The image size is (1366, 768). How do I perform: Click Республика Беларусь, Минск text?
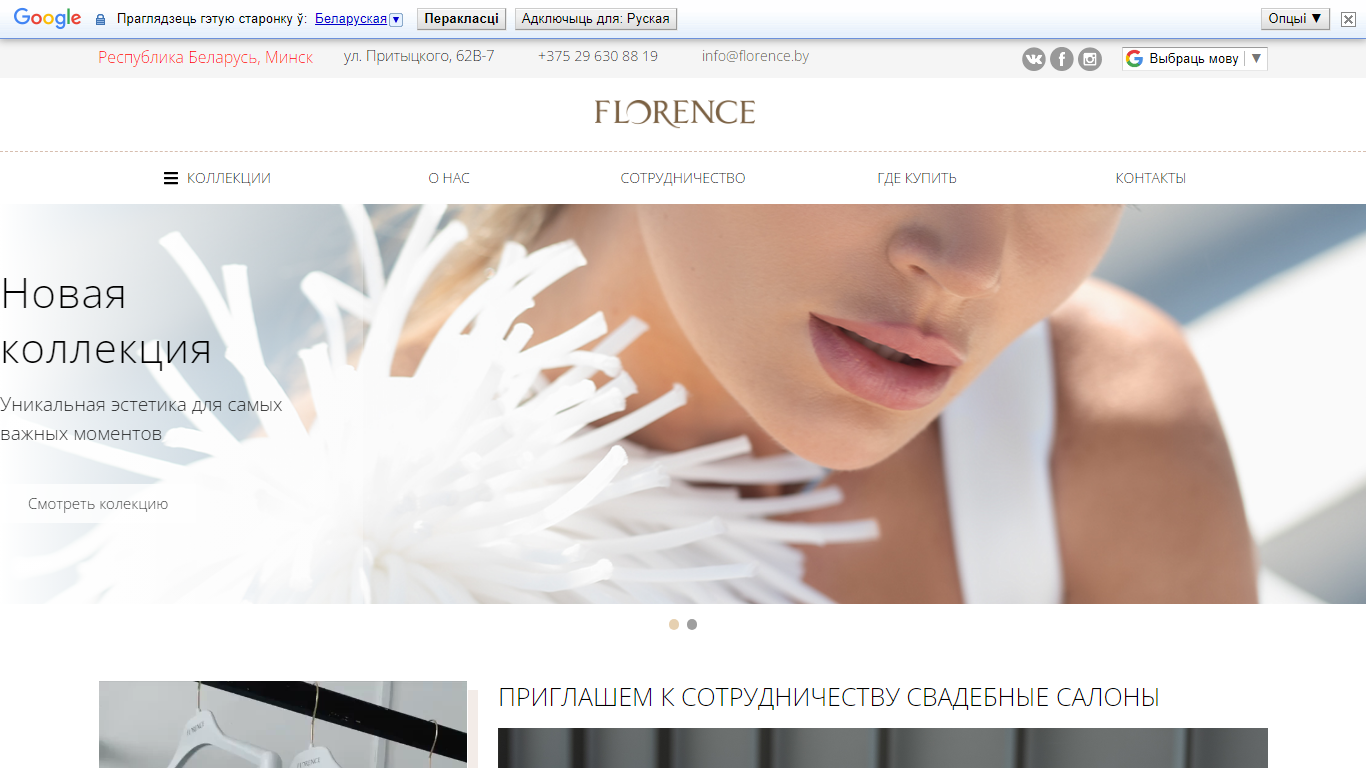205,57
